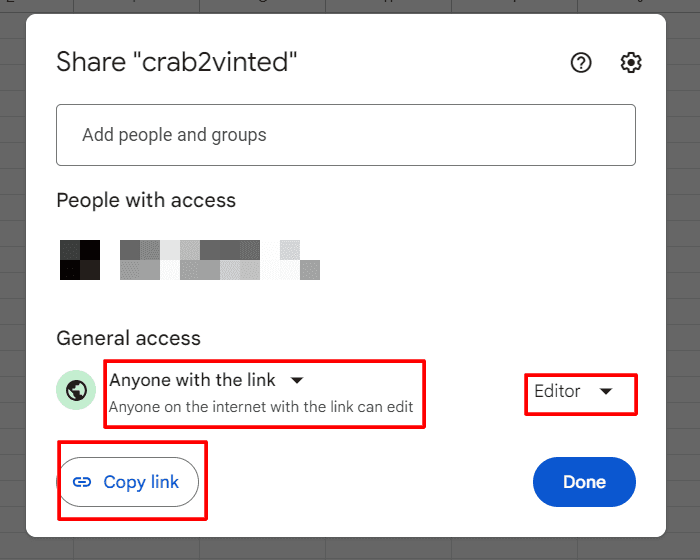Viewport: 700px width, 560px height.
Task: Focus the "Add people and groups" field
Action: (x=346, y=135)
